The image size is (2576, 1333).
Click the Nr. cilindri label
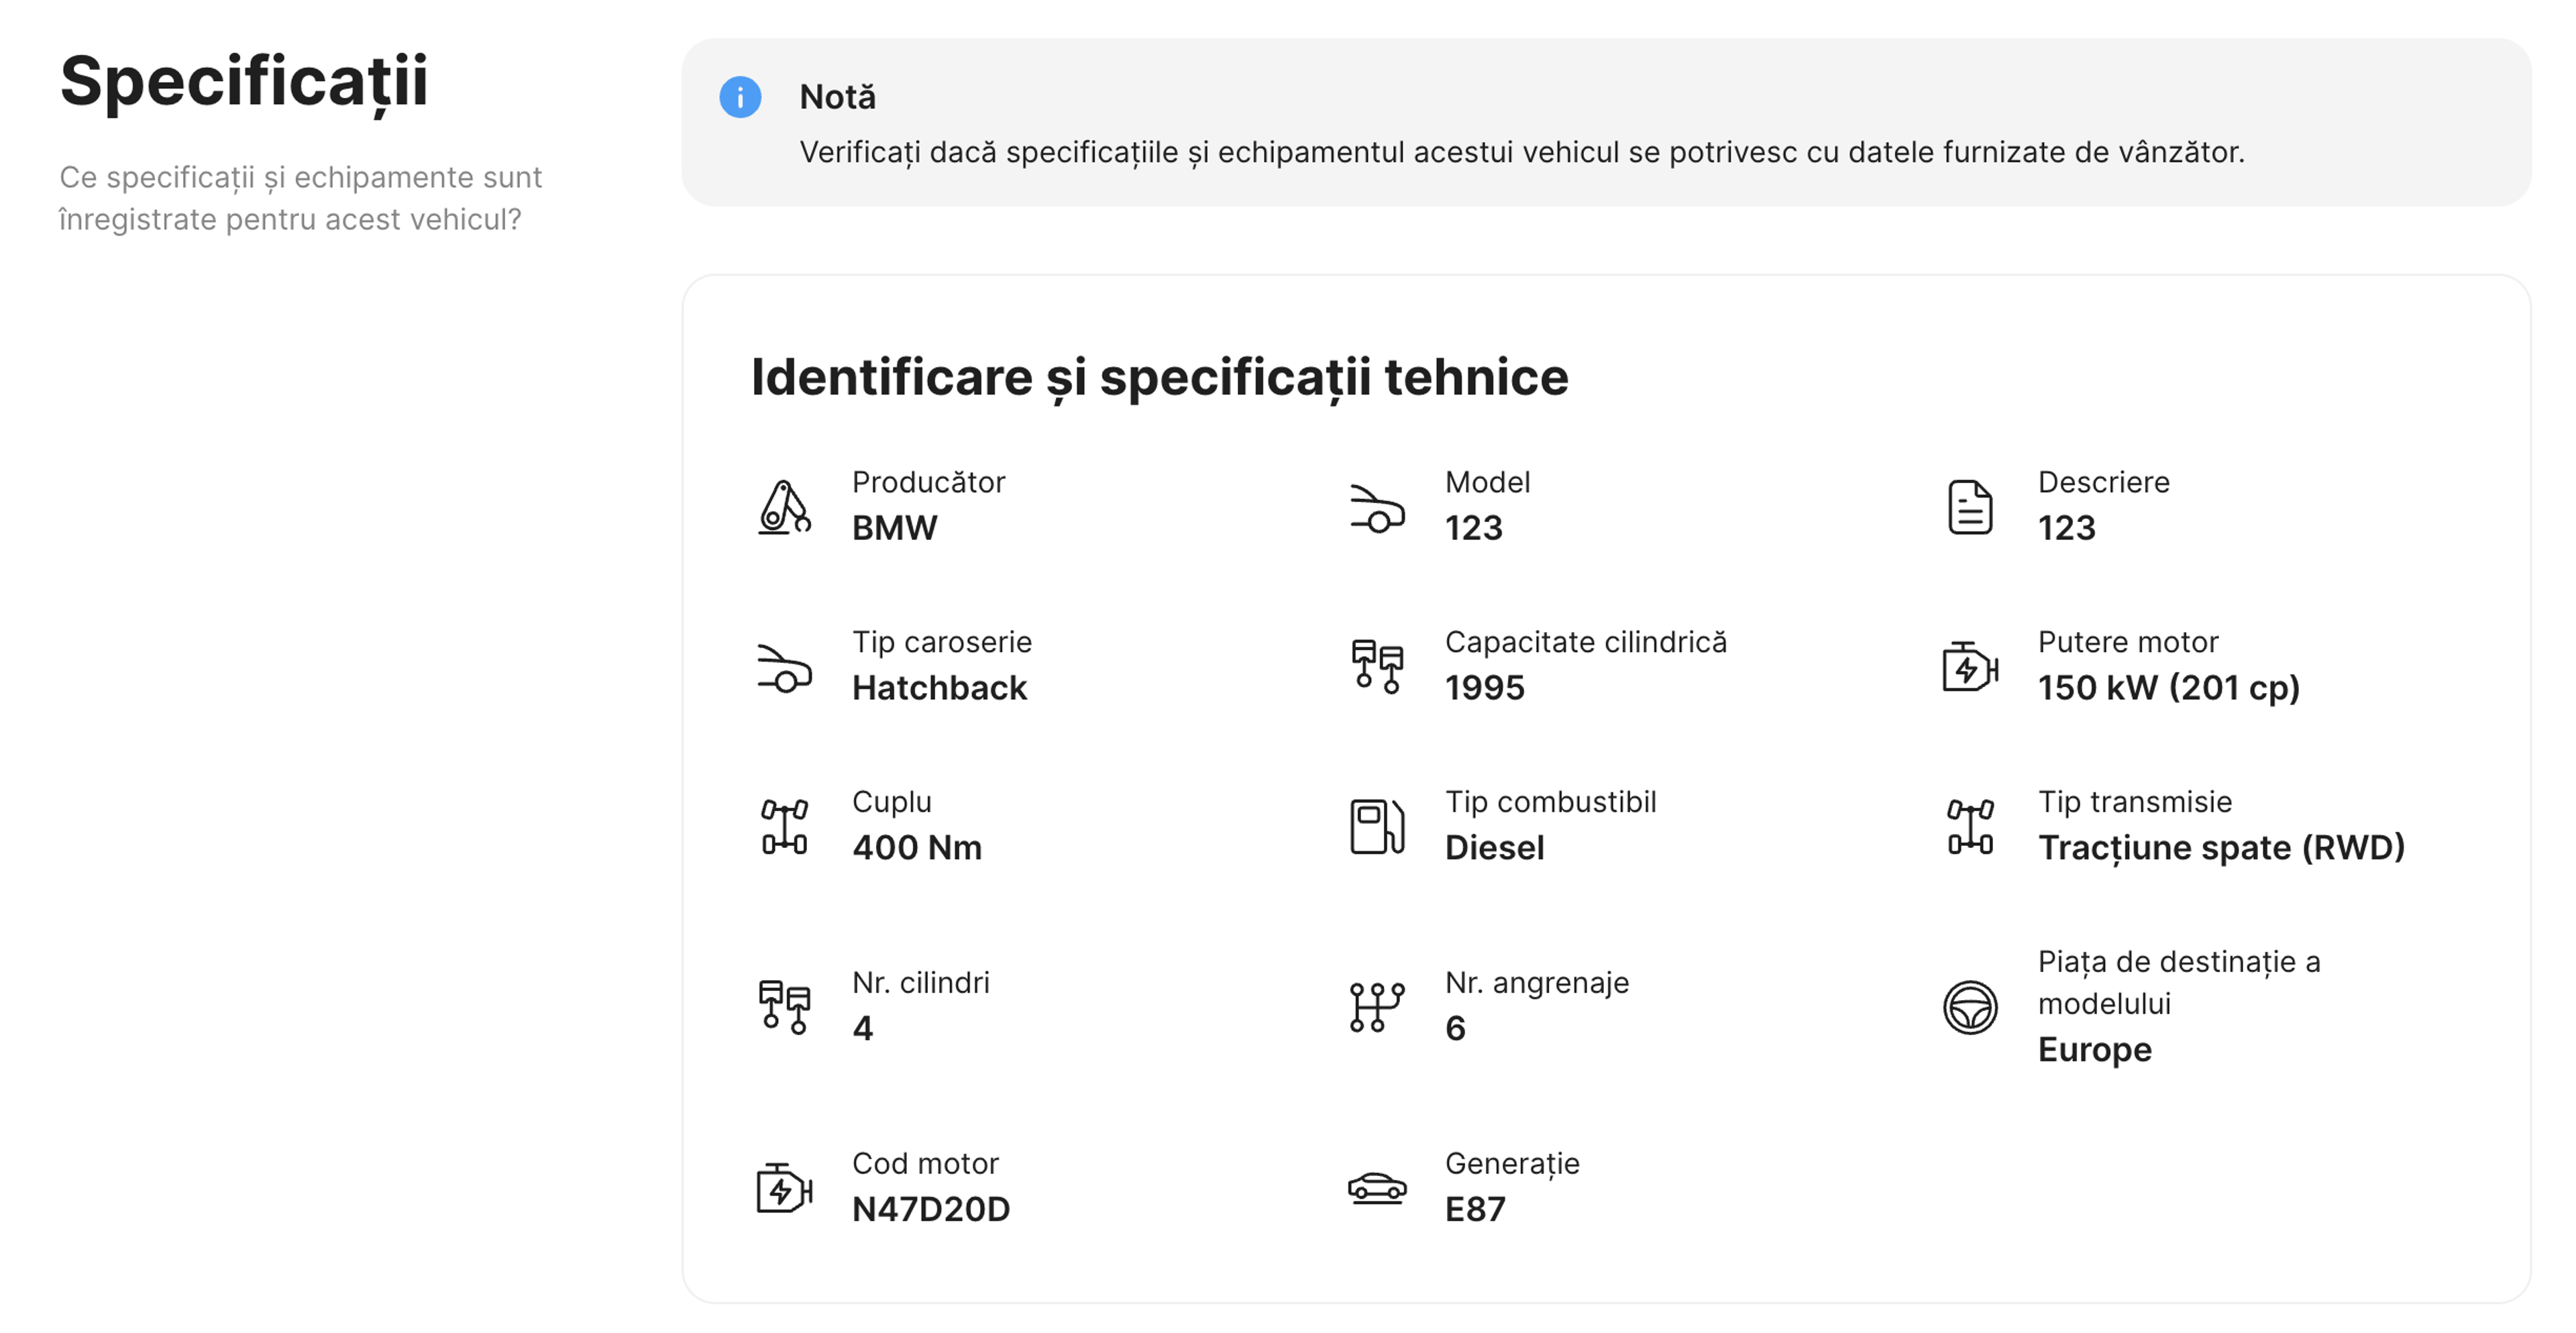920,984
